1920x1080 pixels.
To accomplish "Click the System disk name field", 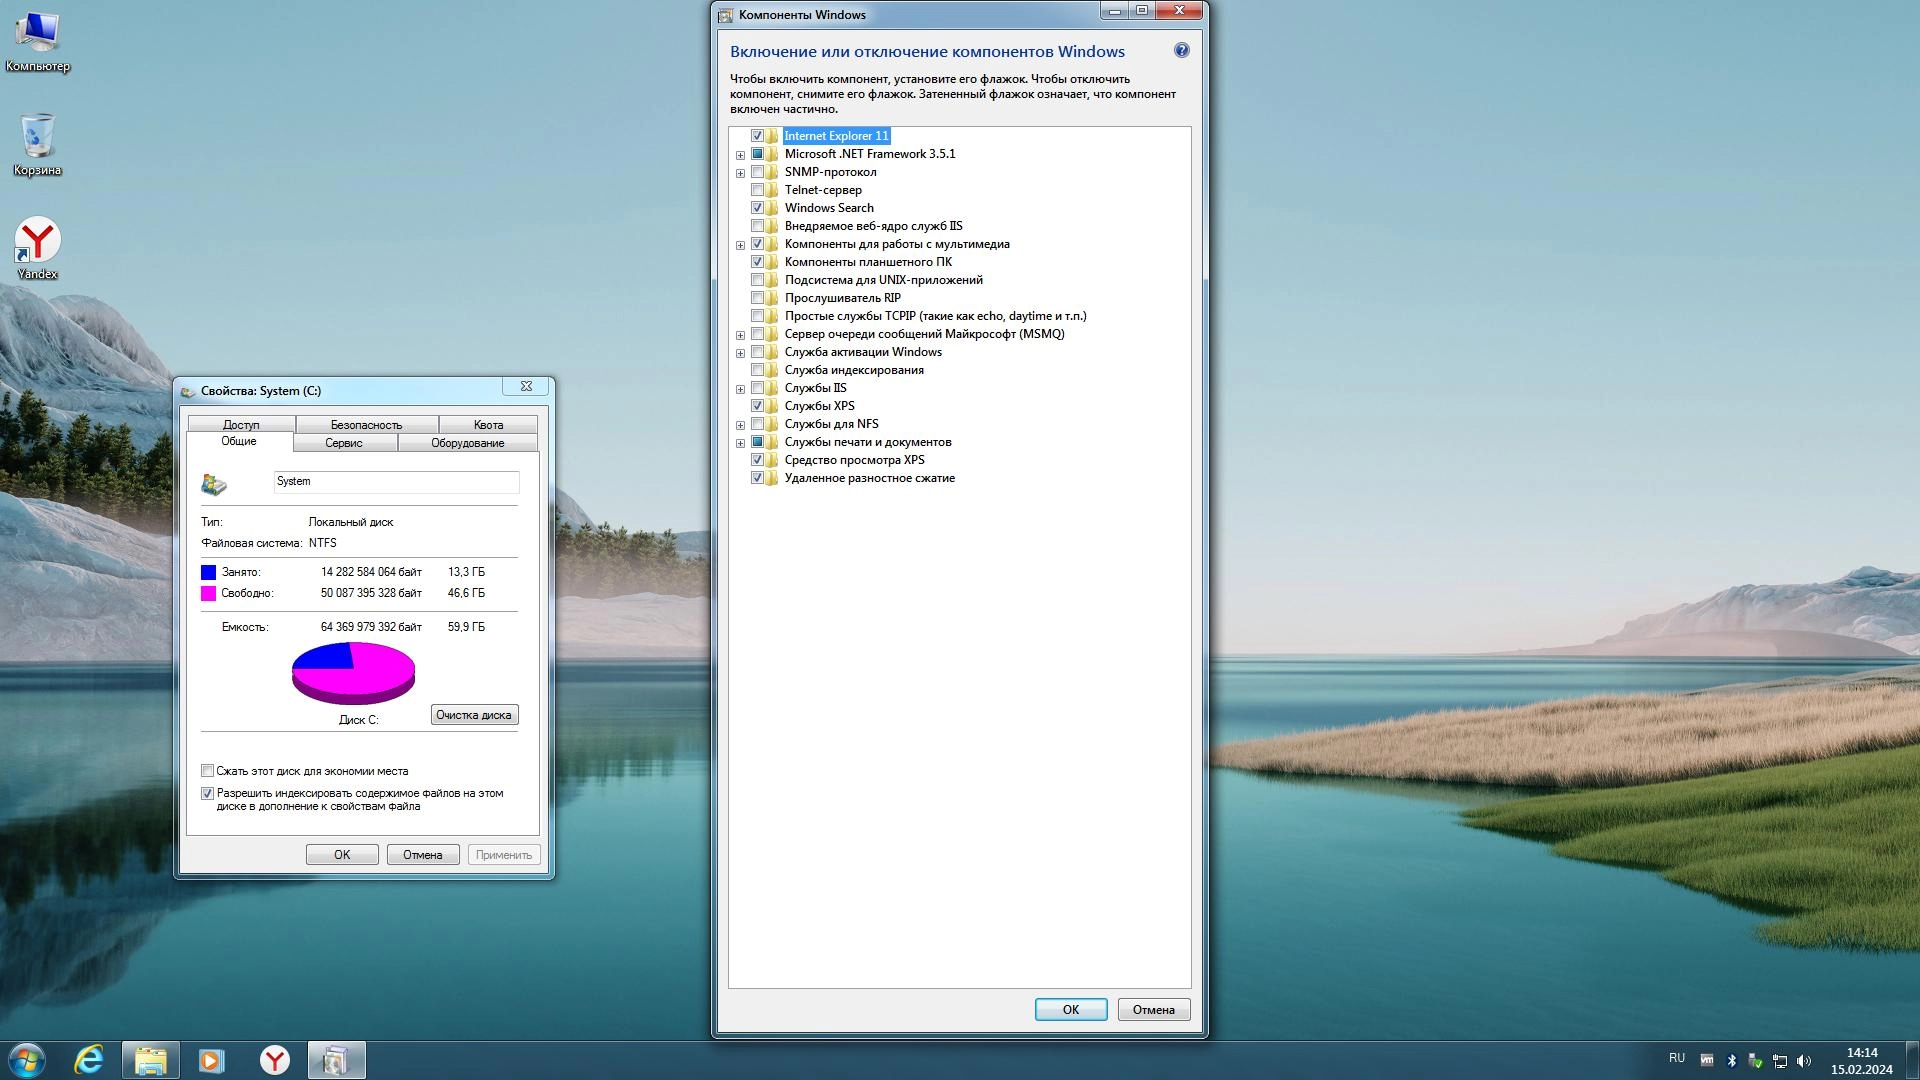I will (x=396, y=482).
